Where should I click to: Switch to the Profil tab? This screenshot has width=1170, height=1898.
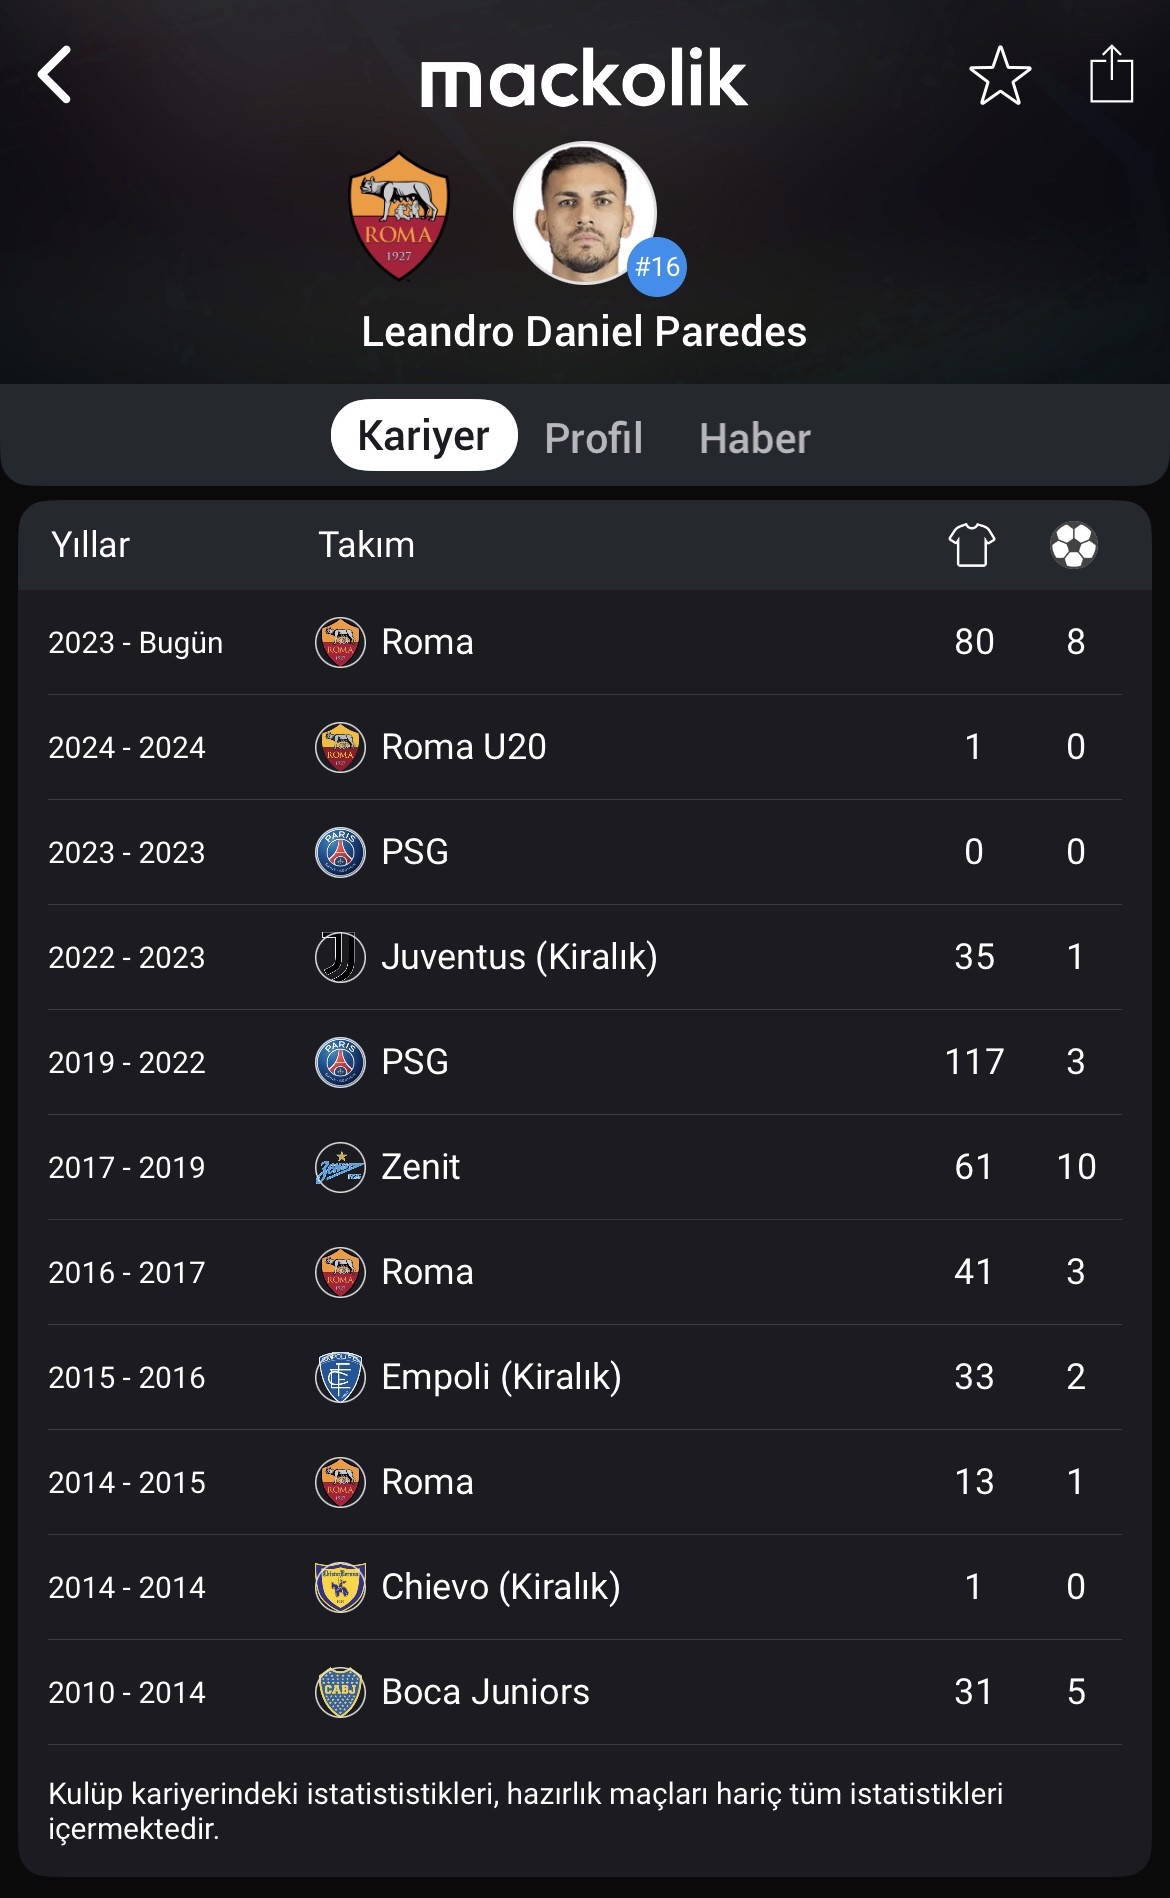coord(593,437)
